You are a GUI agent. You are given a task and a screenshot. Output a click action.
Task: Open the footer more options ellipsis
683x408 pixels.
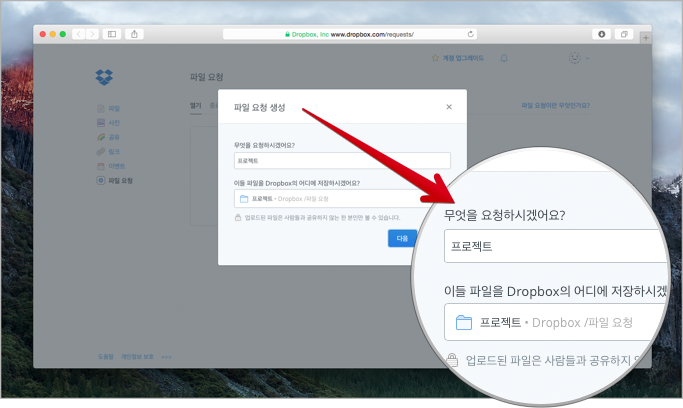166,357
